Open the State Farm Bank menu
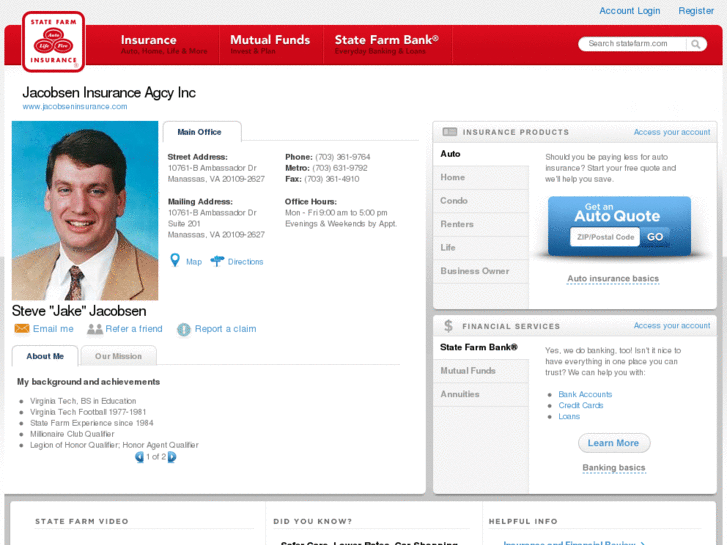 pyautogui.click(x=387, y=45)
